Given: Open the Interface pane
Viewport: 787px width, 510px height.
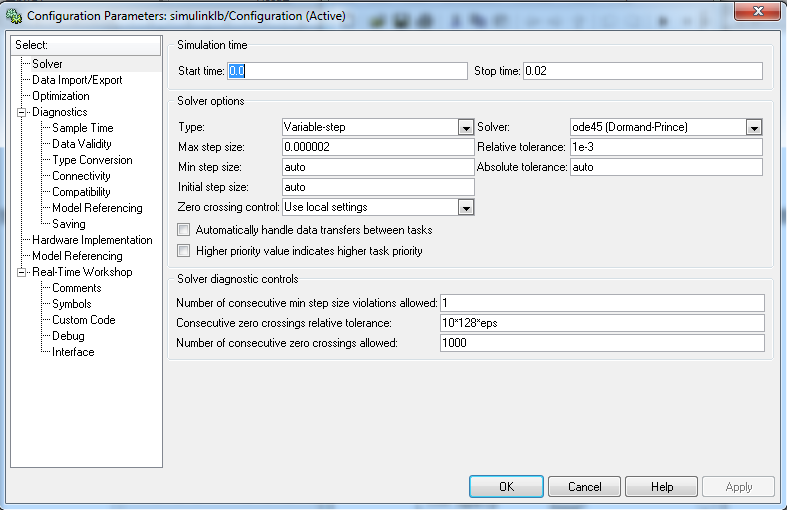Looking at the screenshot, I should [x=73, y=352].
